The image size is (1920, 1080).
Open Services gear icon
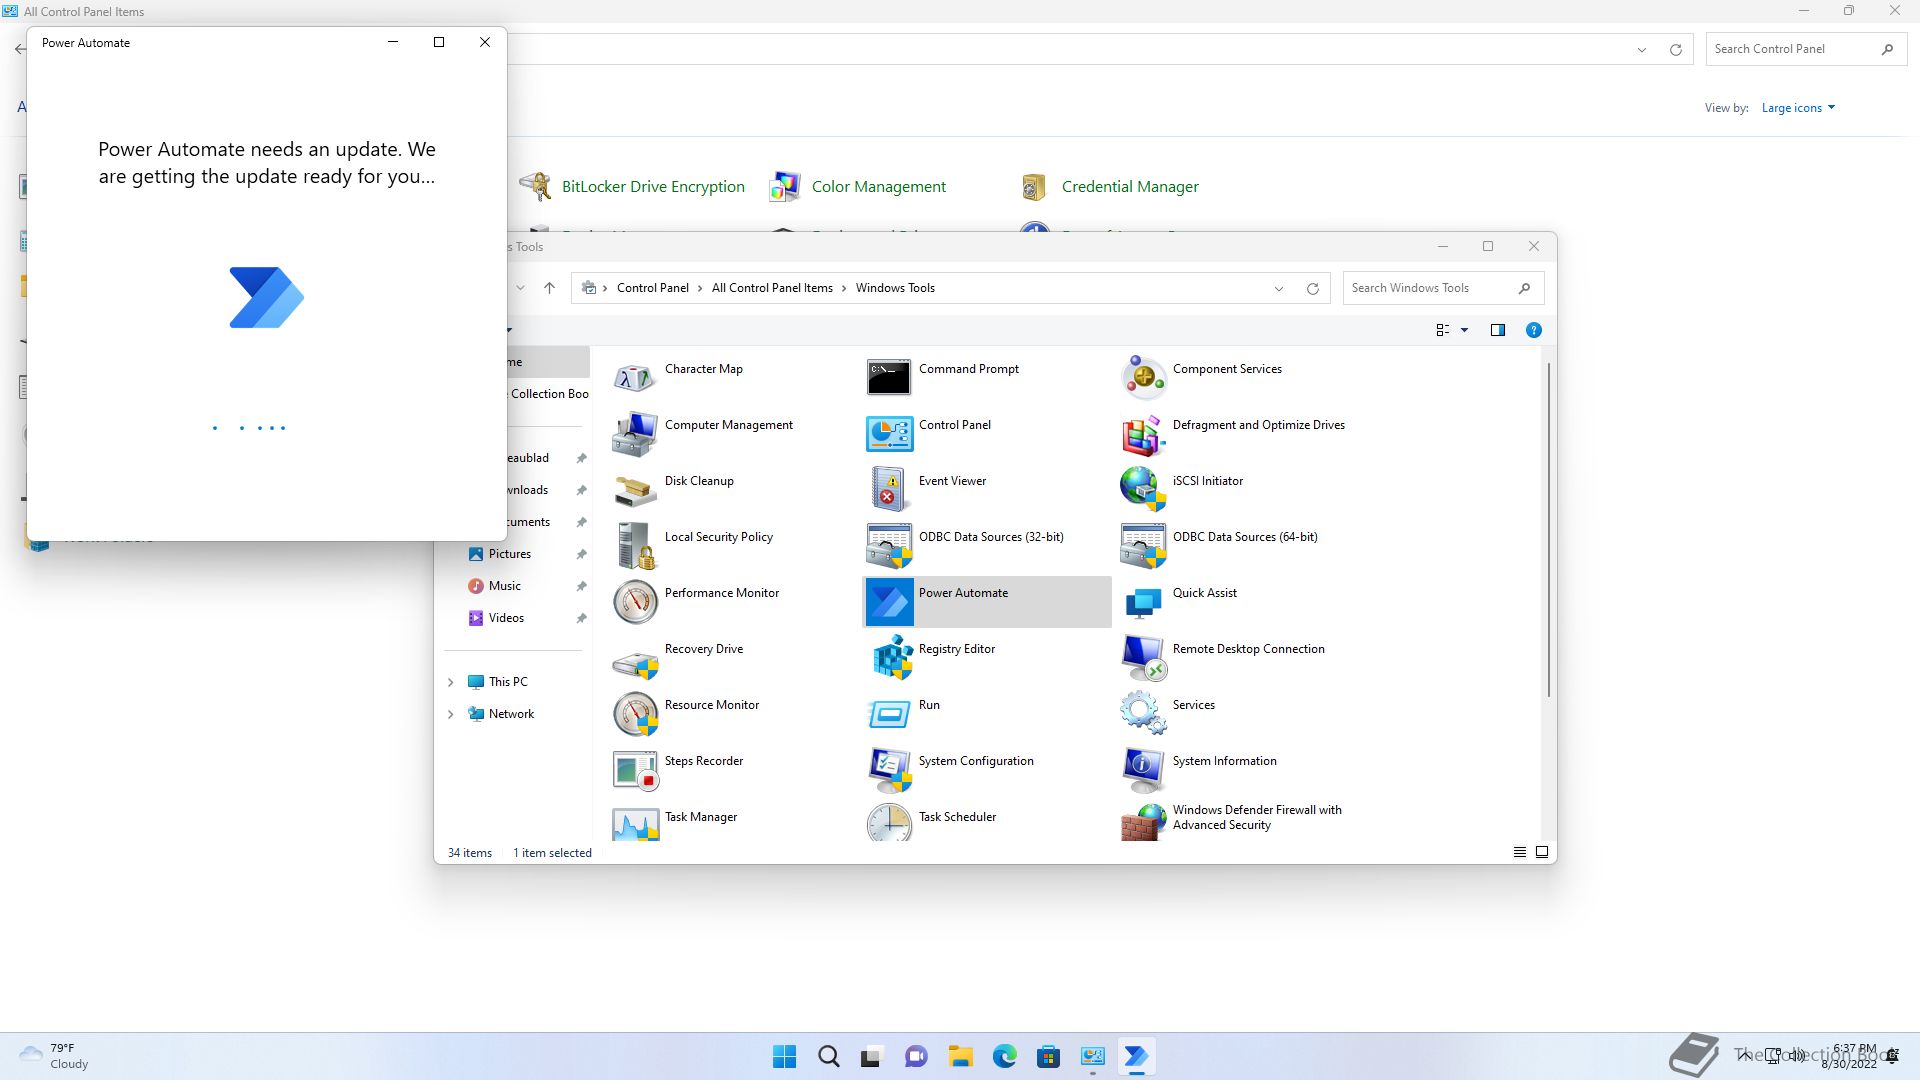(1143, 714)
